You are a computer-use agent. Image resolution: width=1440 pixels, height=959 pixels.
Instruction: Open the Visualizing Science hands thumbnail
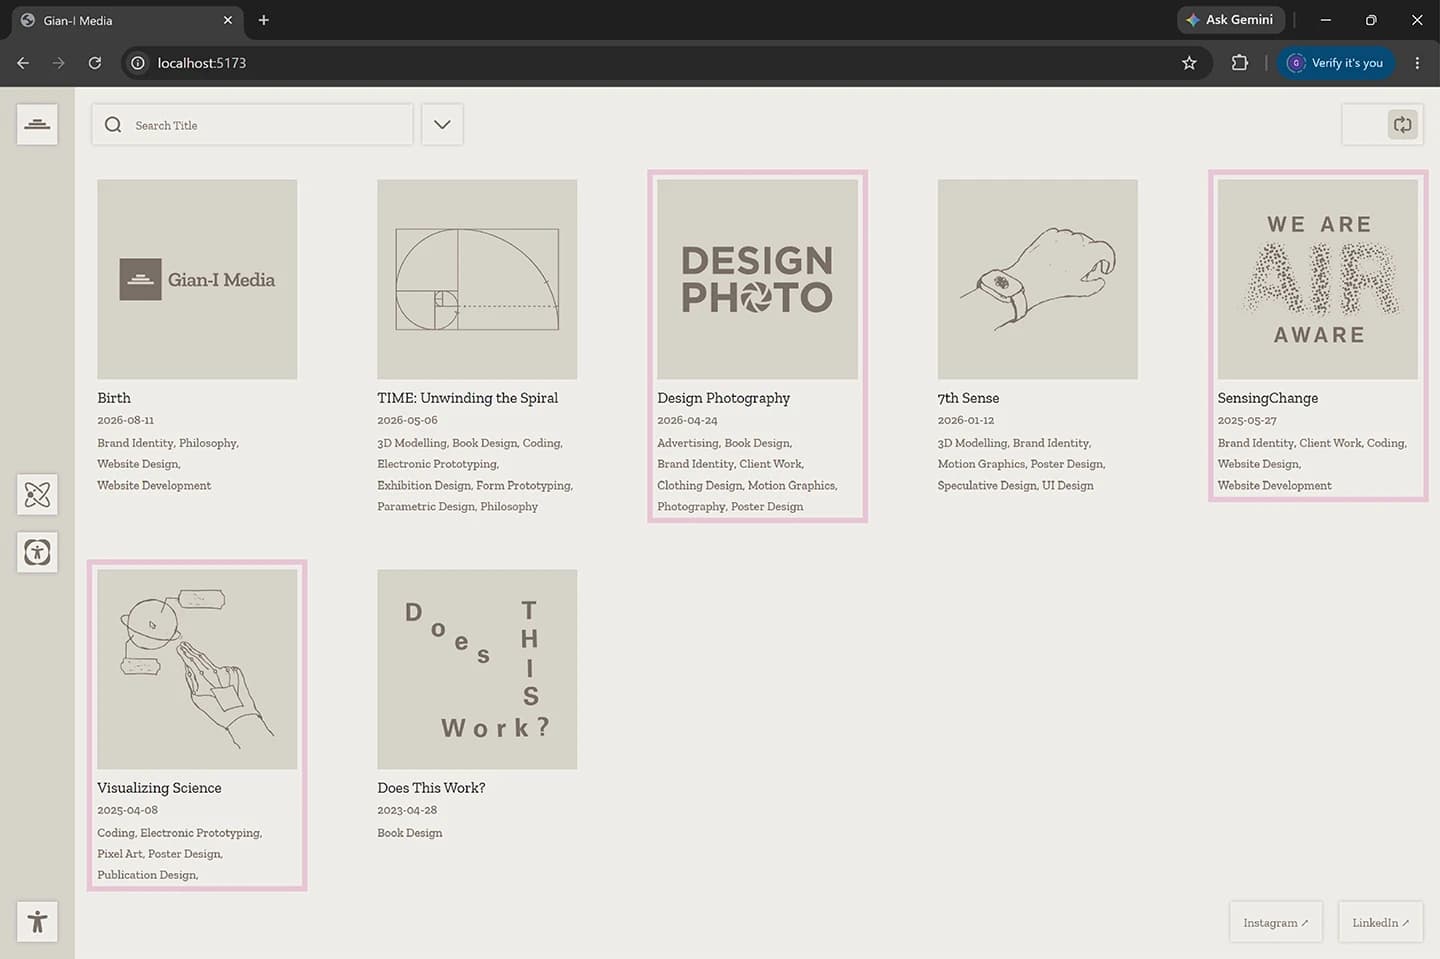[197, 669]
